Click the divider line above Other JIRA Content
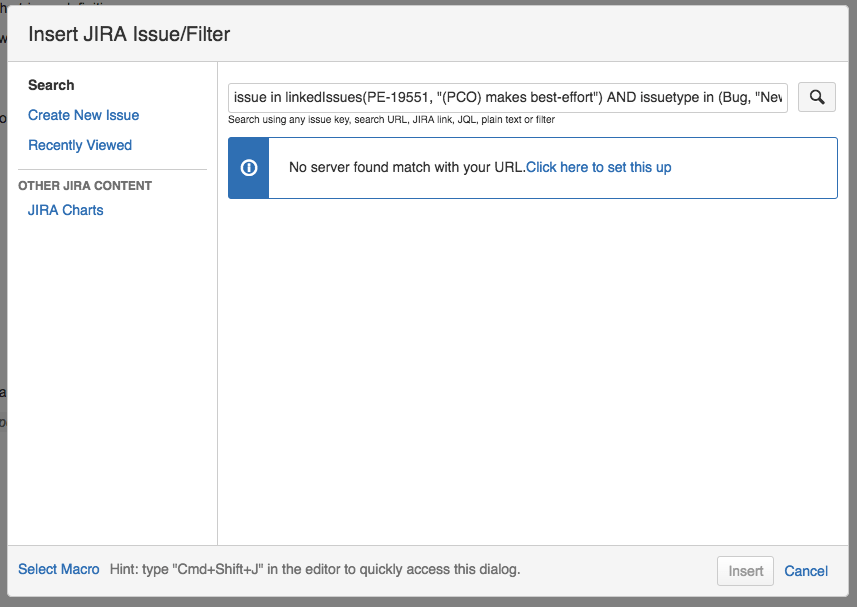857x607 pixels. click(x=113, y=169)
